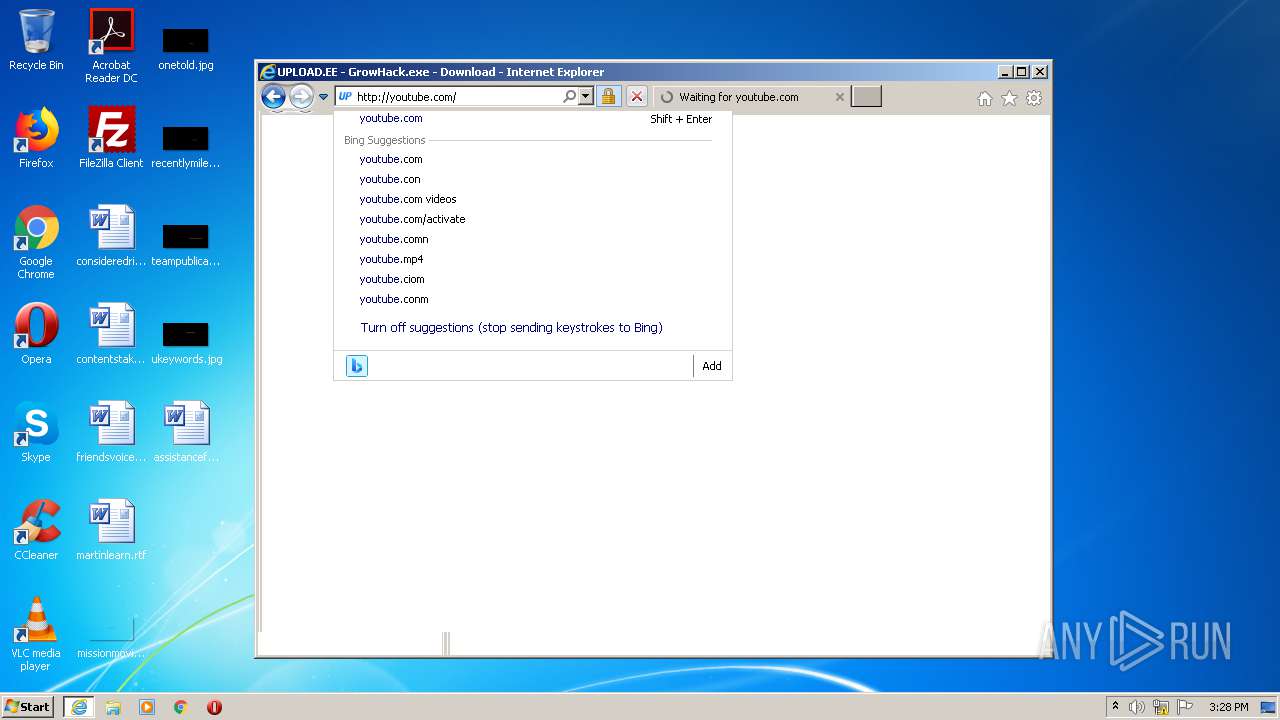Open a new tab button
The image size is (1280, 720).
[866, 97]
